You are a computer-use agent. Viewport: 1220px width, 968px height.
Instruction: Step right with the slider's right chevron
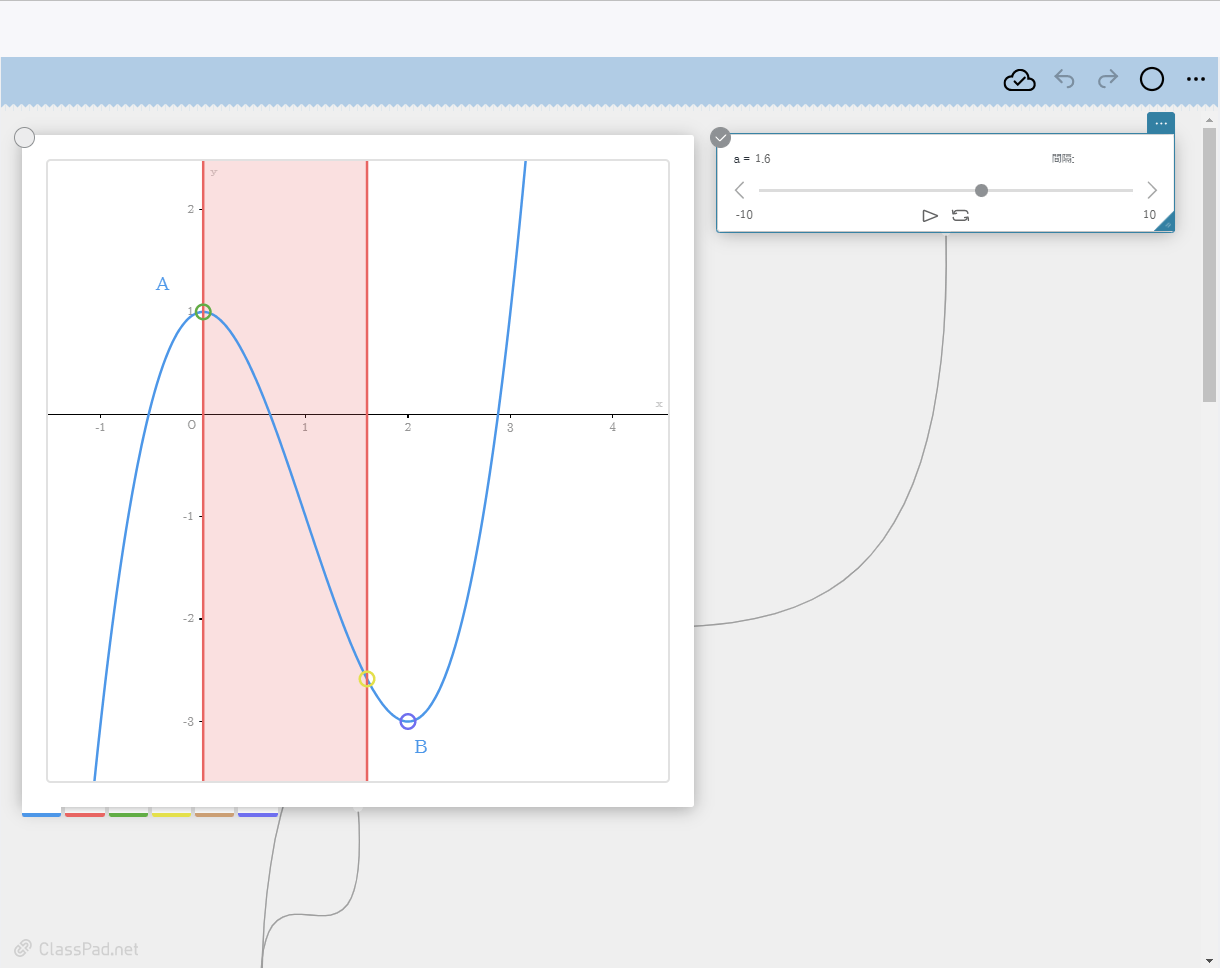[1152, 190]
